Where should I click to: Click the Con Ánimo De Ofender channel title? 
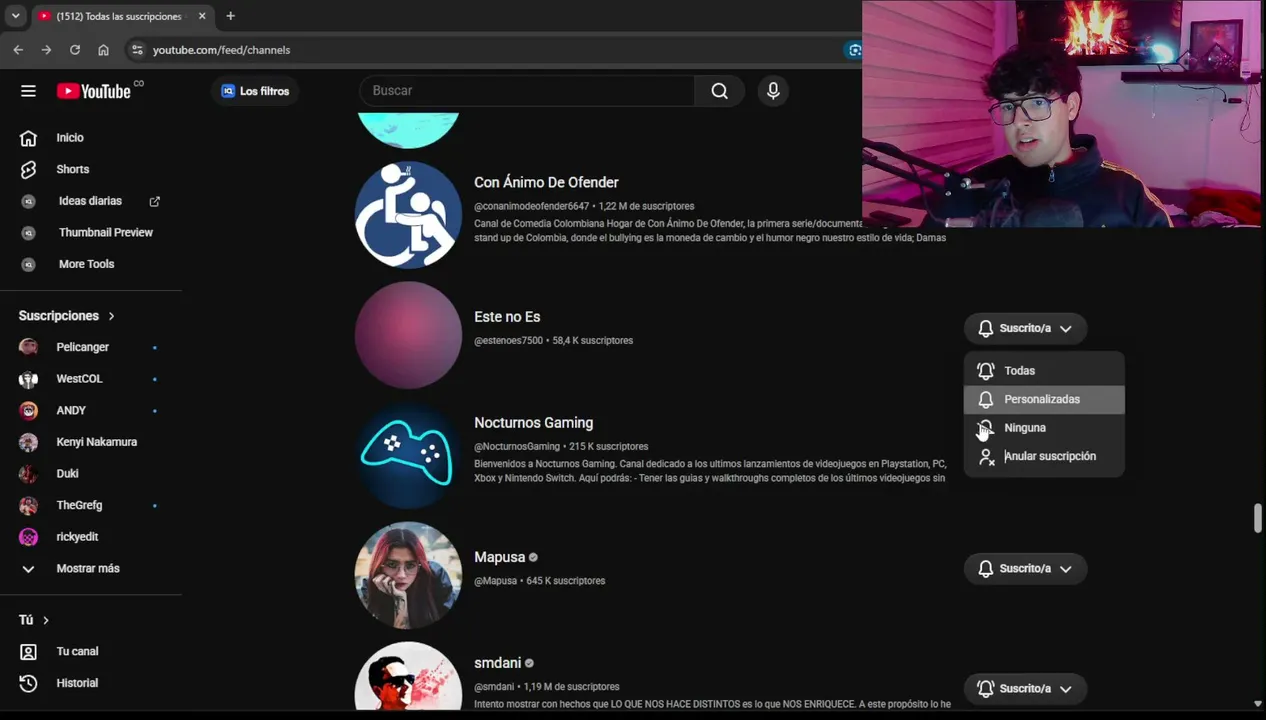(546, 183)
